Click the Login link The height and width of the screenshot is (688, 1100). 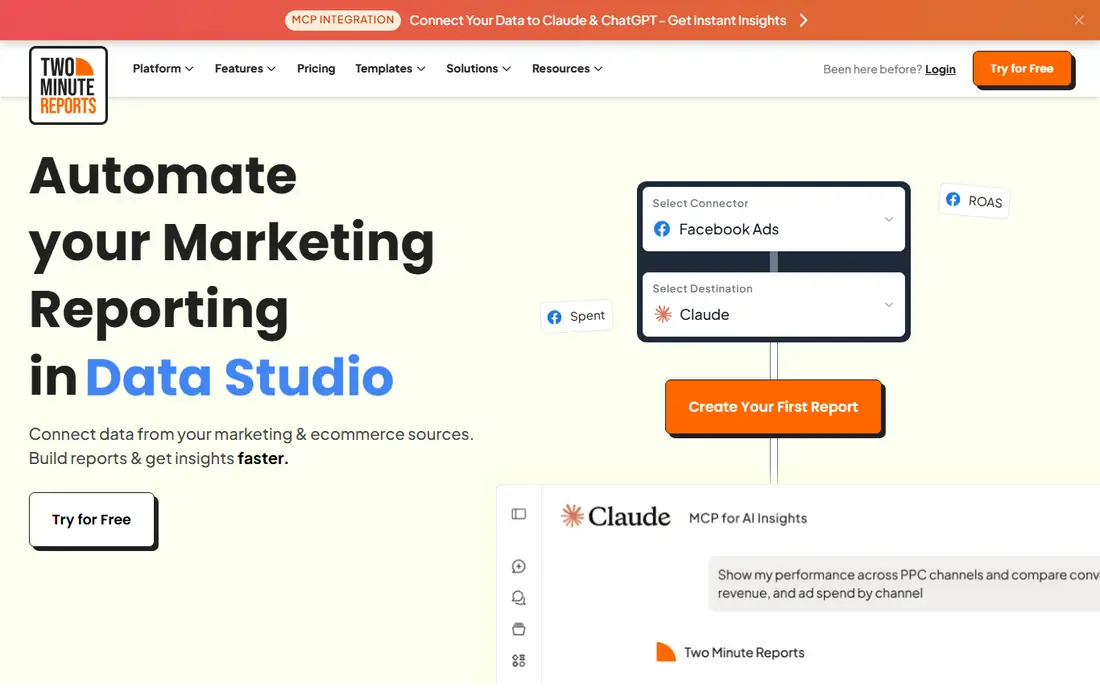[x=940, y=69]
